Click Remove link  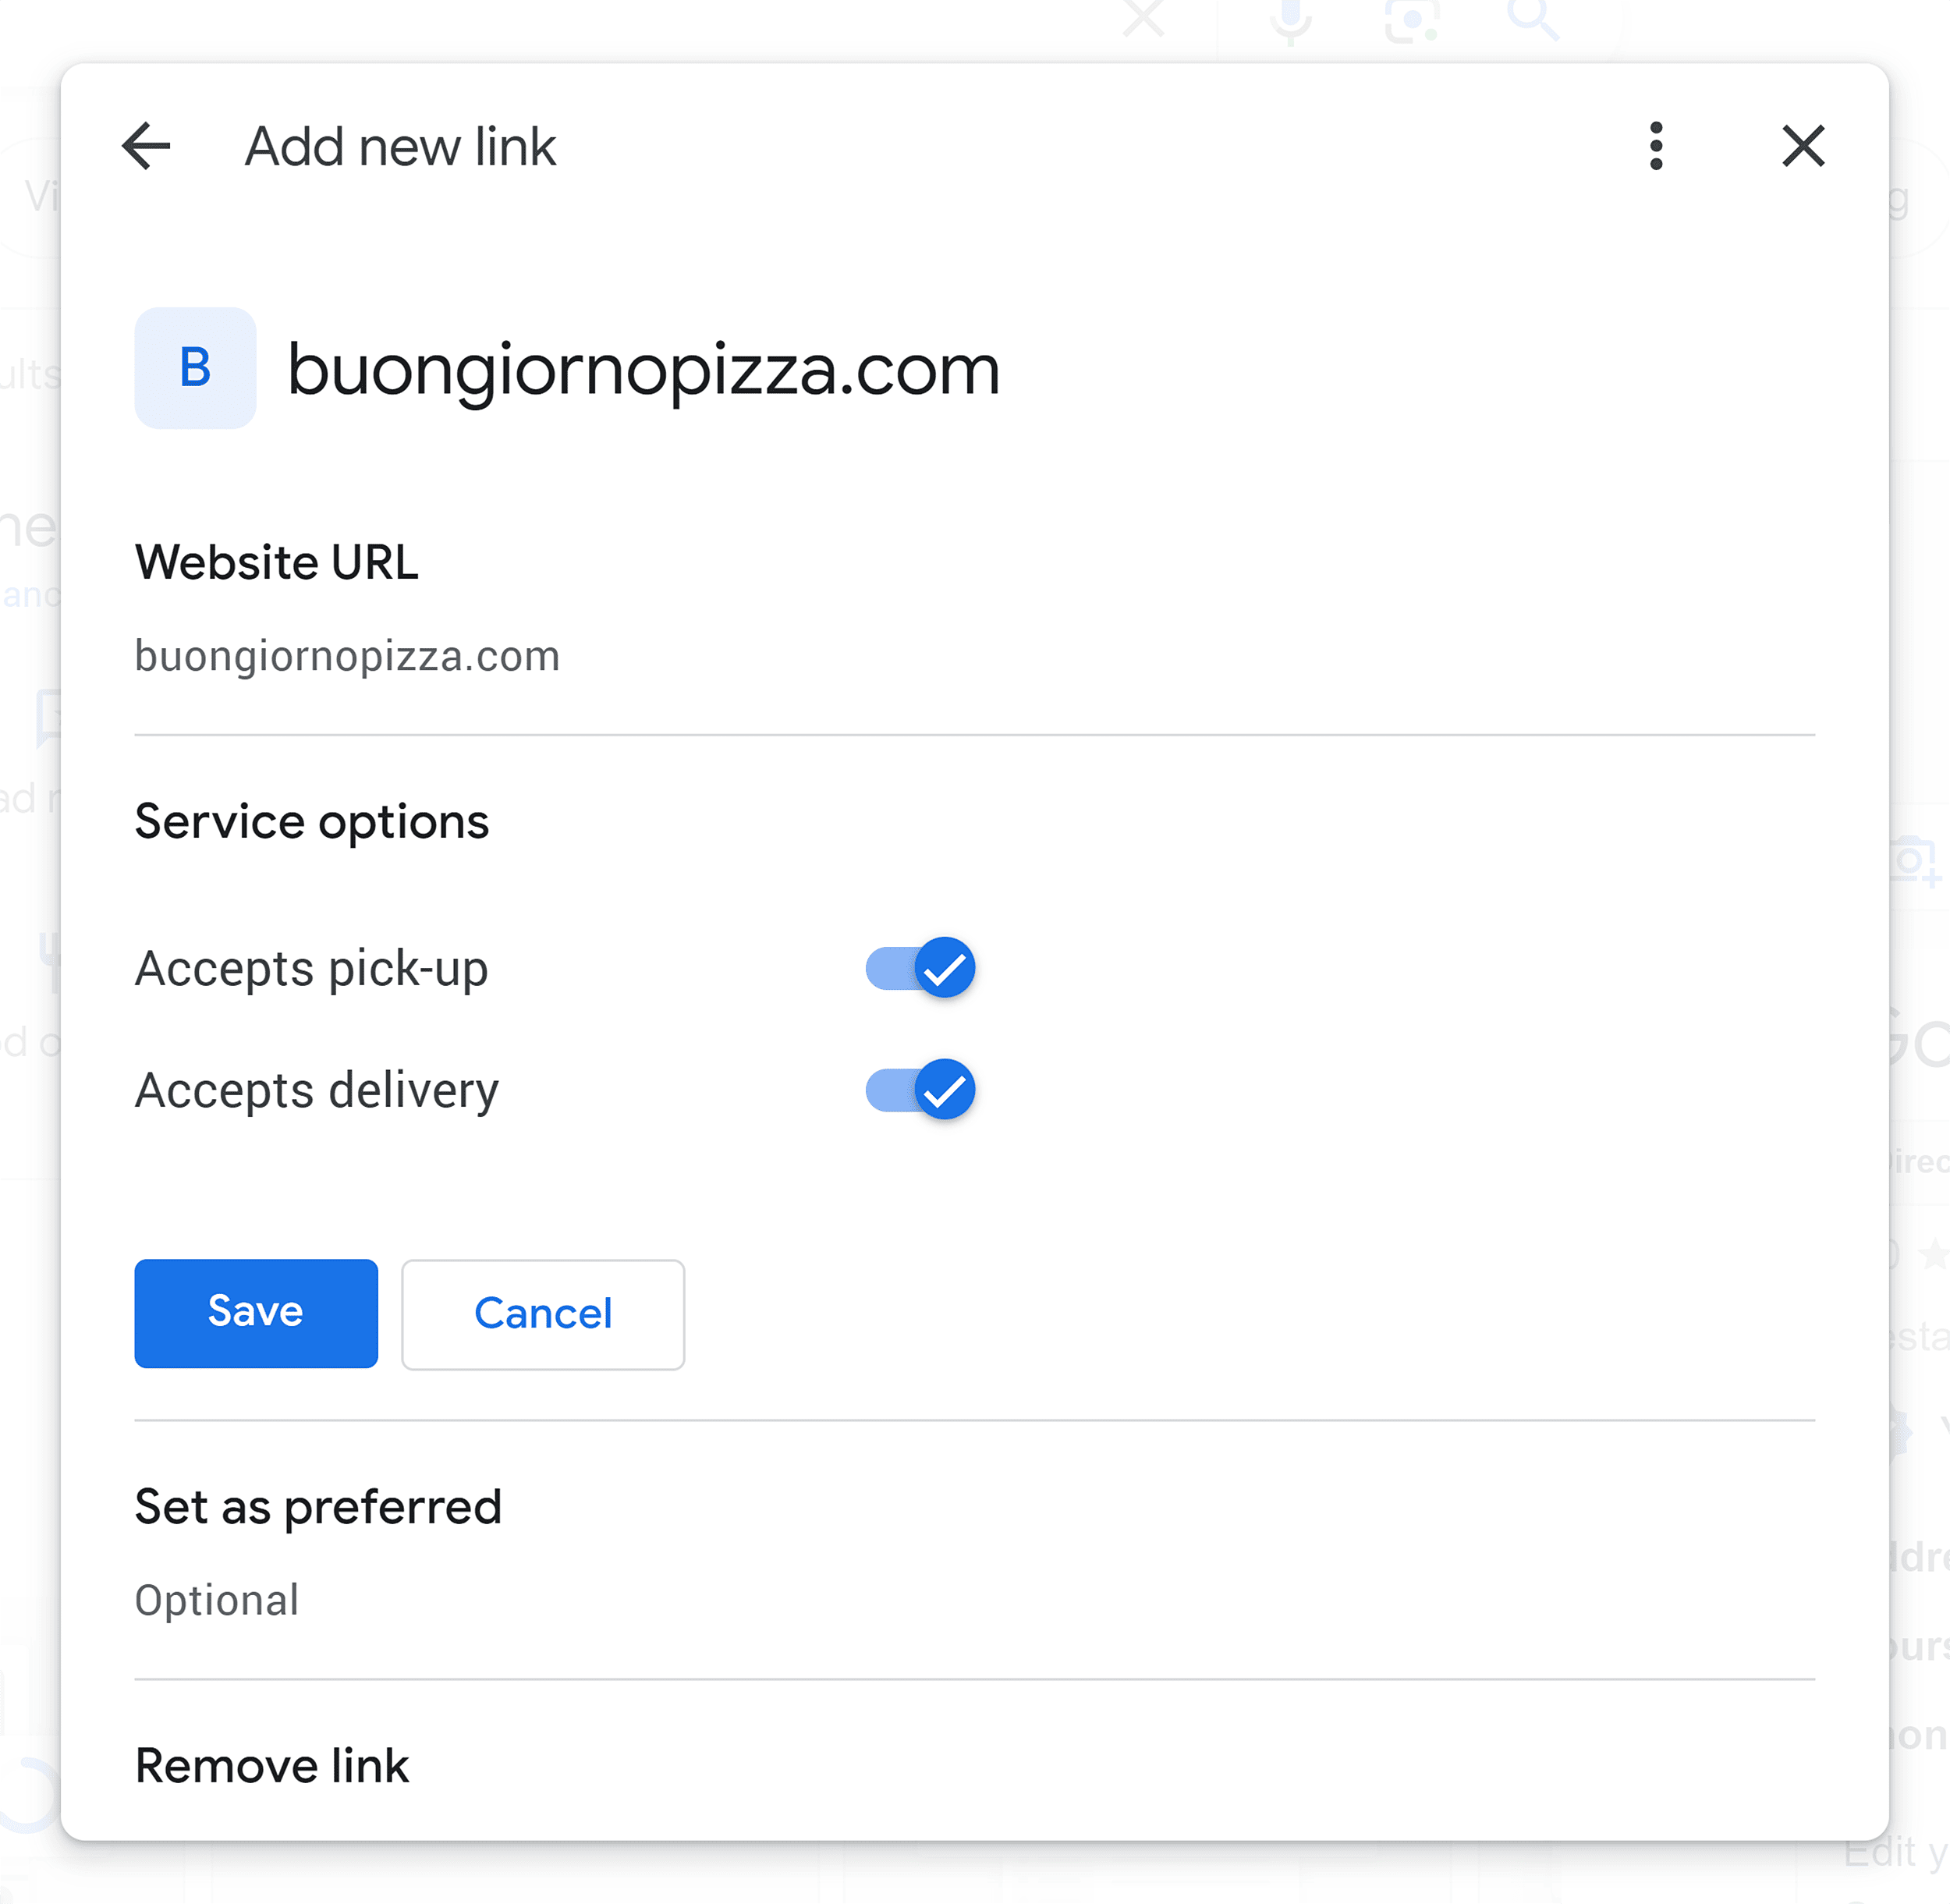271,1765
